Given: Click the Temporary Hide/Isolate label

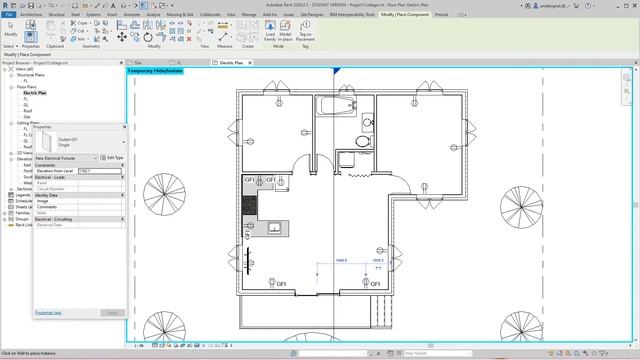Looking at the screenshot, I should tap(155, 71).
